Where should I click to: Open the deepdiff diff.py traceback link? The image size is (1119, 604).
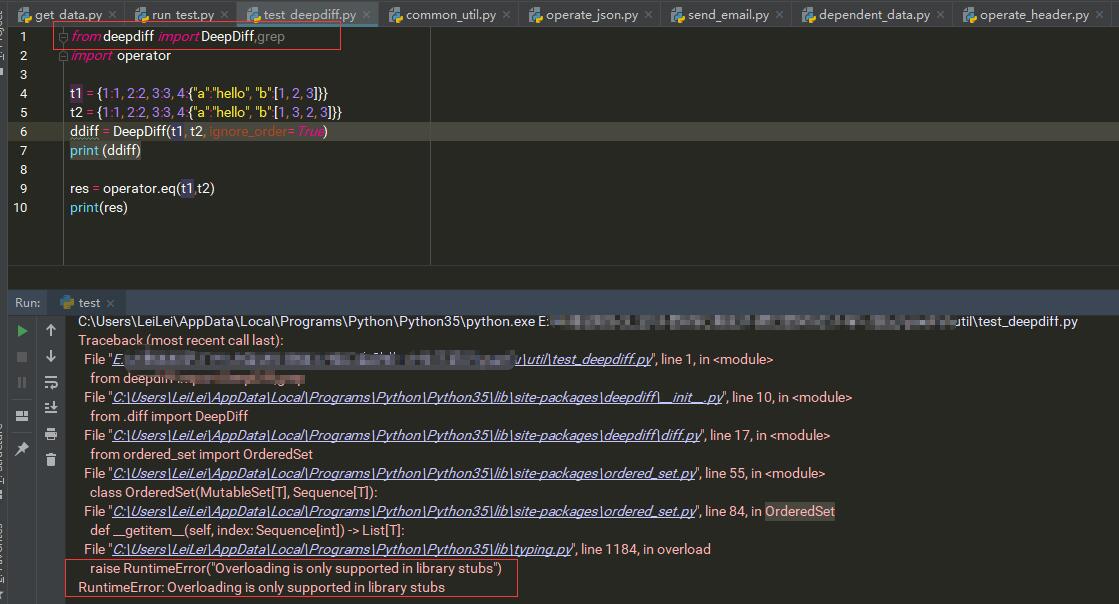407,436
